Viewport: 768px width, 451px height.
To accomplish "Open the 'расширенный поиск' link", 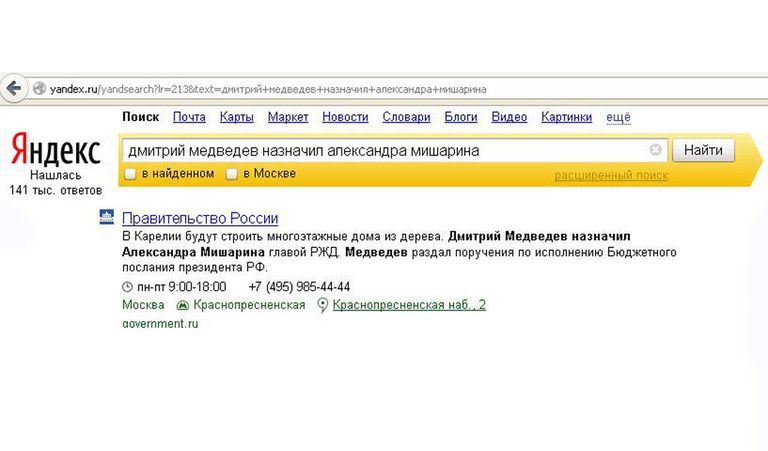I will [611, 175].
